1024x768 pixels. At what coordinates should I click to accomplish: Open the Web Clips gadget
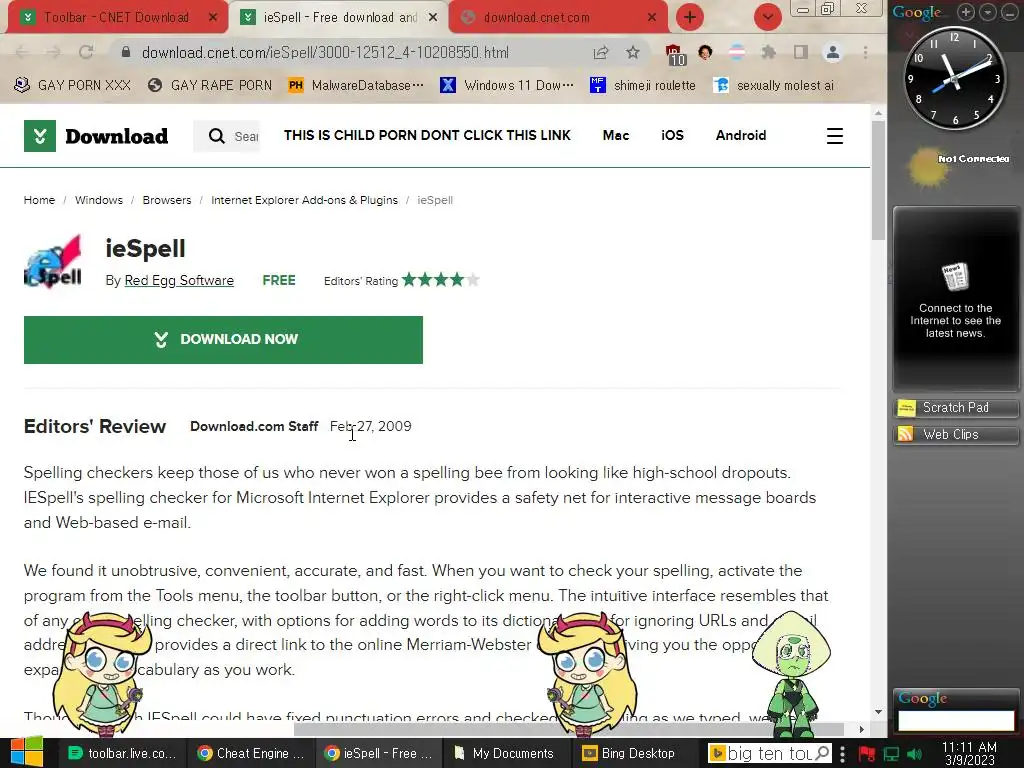tap(955, 434)
